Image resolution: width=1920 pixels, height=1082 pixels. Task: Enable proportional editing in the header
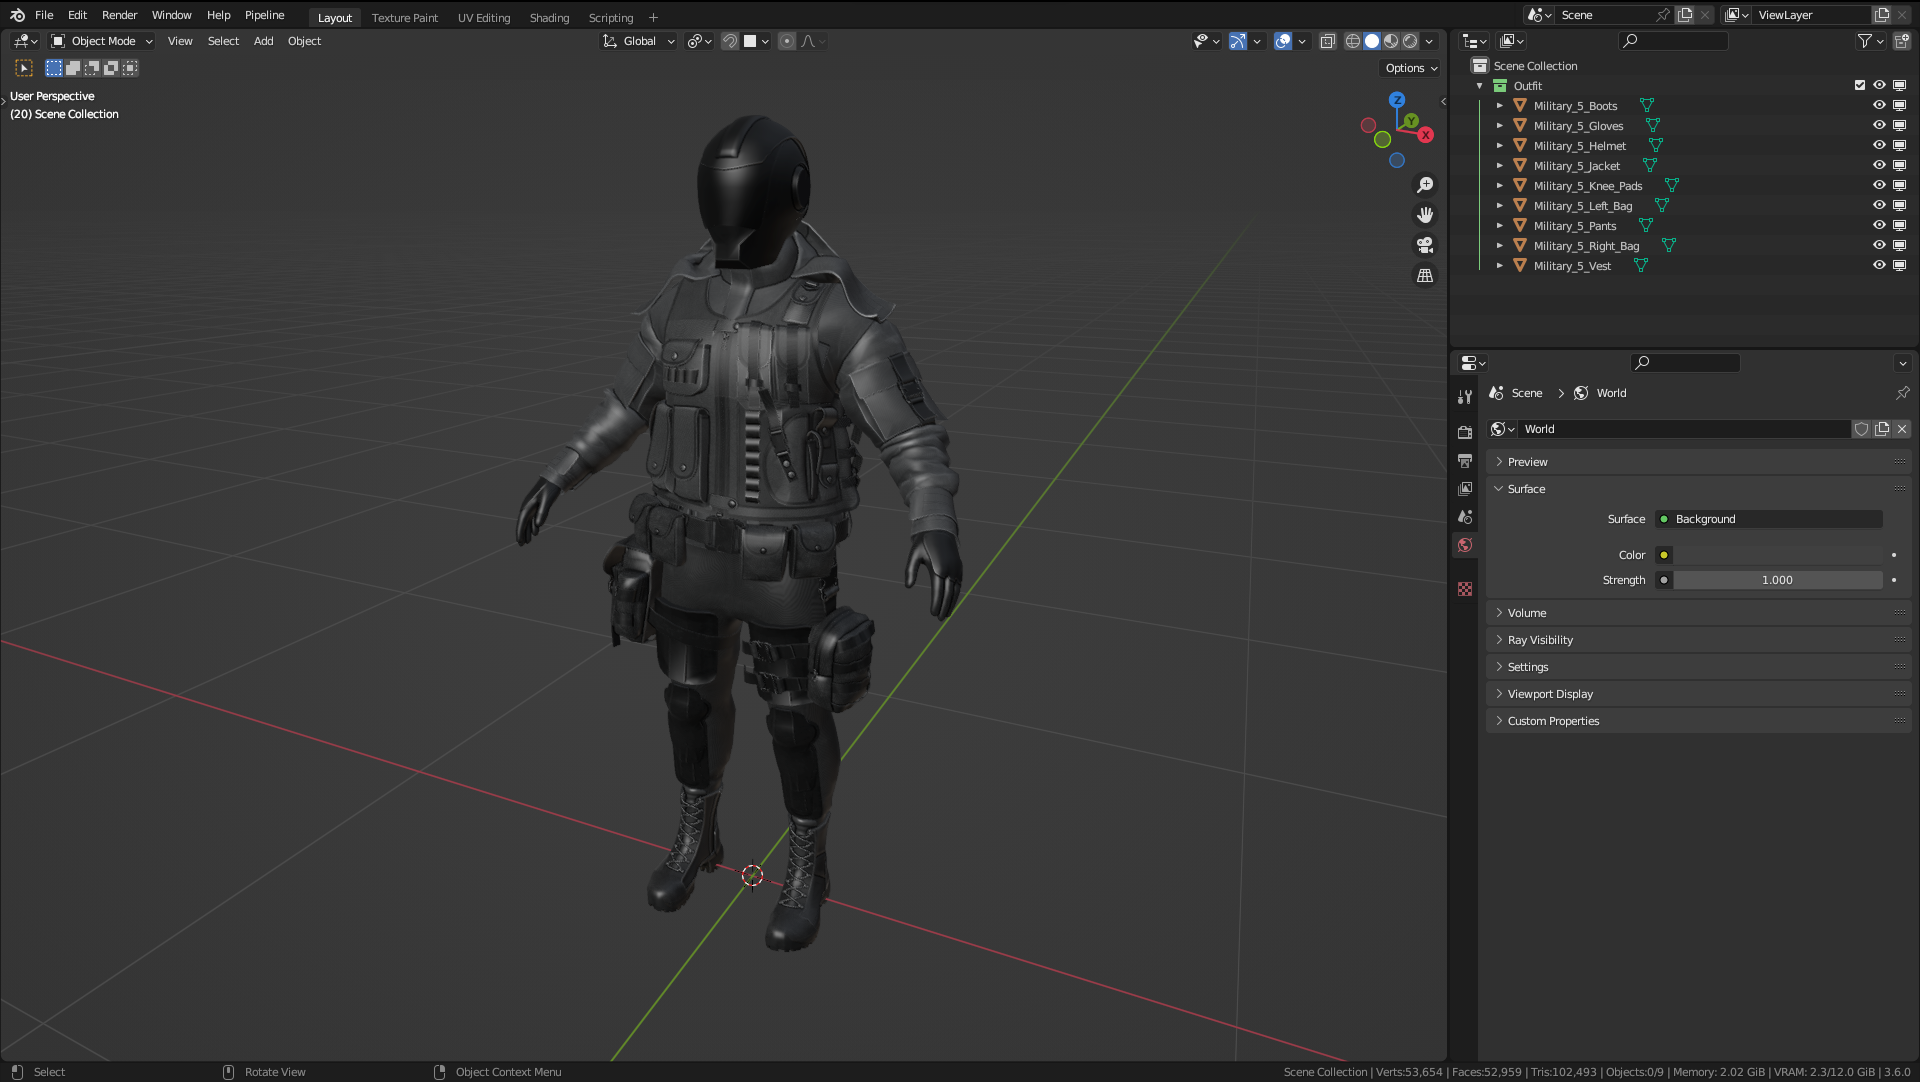[x=786, y=41]
